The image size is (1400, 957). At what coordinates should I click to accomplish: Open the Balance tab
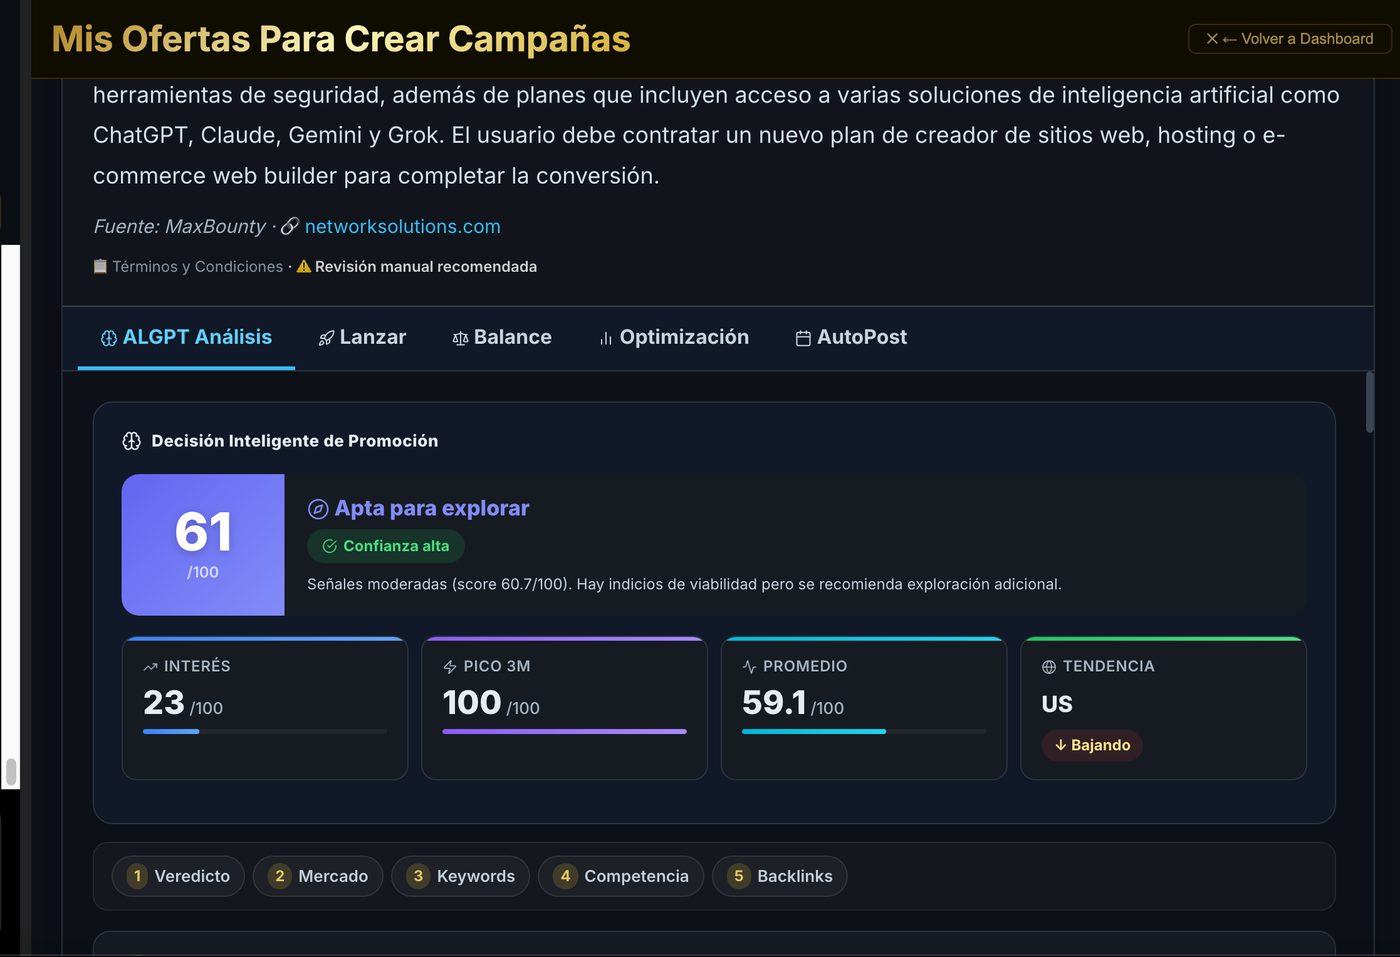[x=502, y=338]
